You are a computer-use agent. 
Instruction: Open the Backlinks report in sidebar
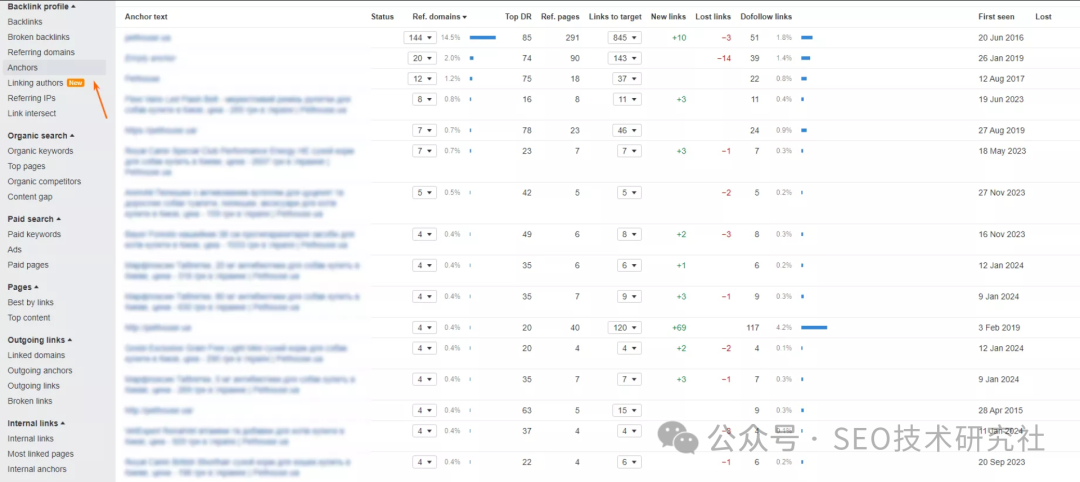[25, 22]
